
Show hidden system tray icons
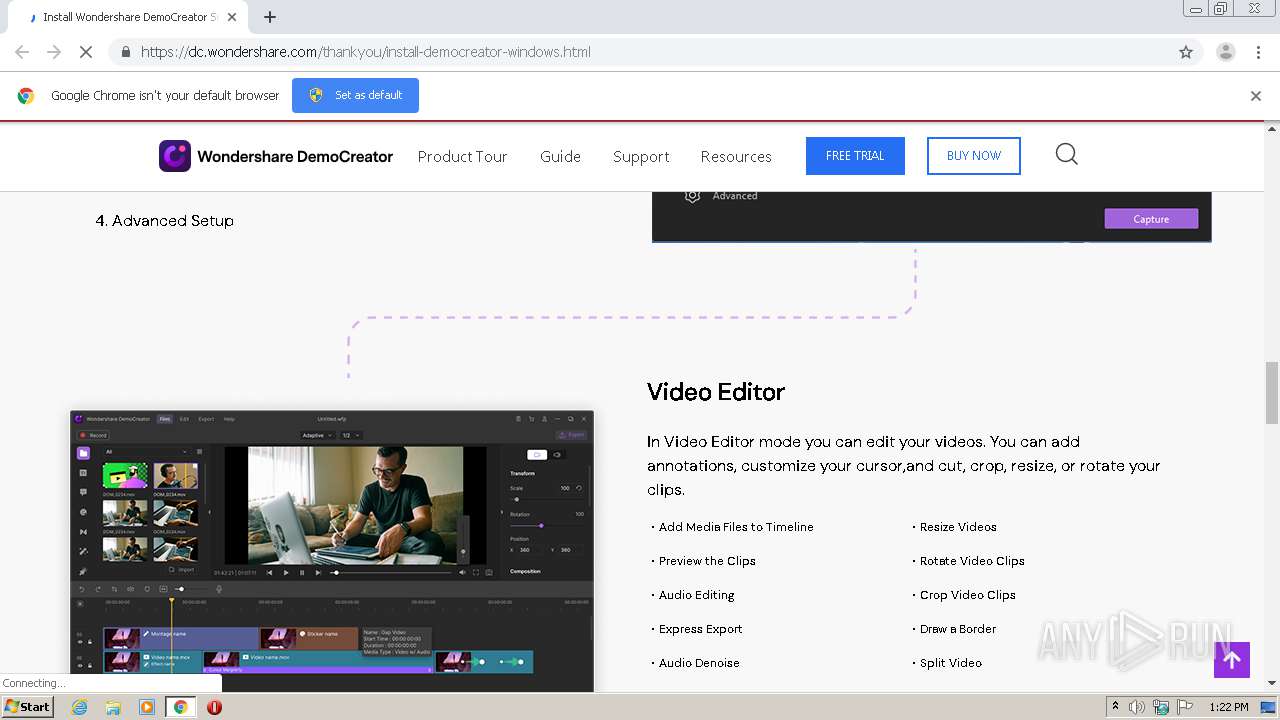[1115, 707]
